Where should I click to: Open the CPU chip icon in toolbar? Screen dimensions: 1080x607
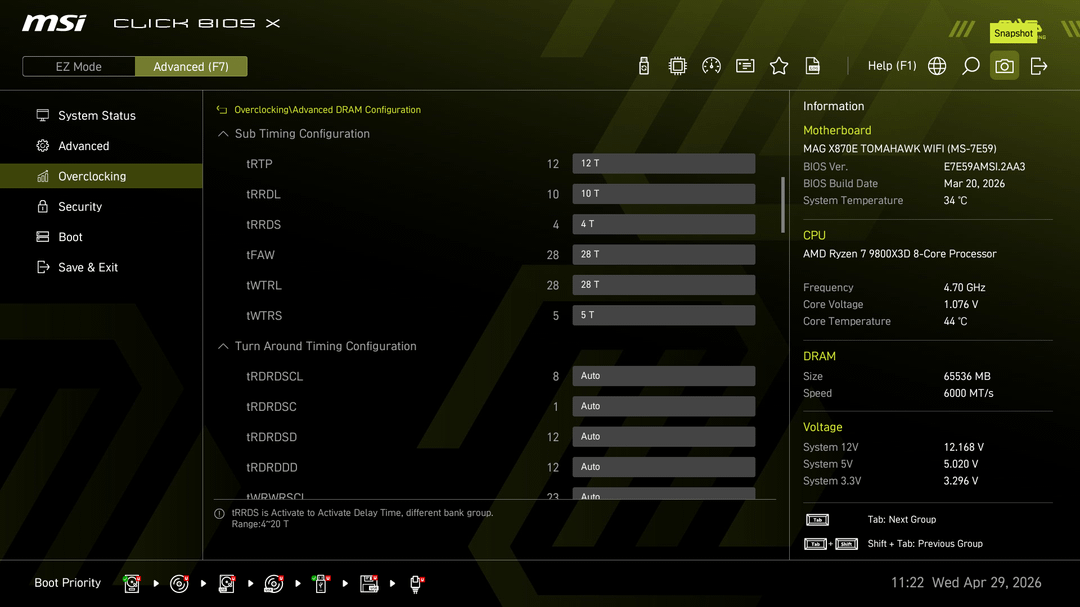coord(678,66)
